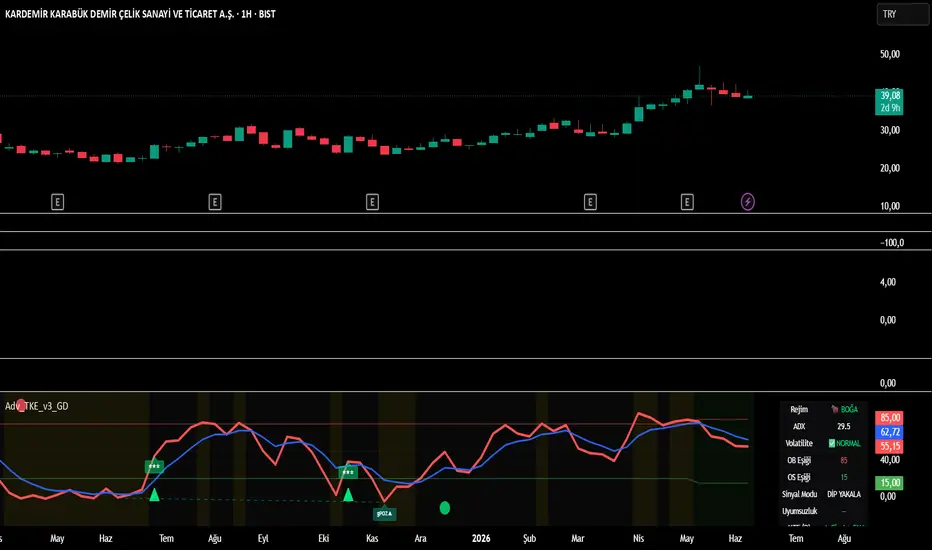This screenshot has width=932, height=550.
Task: Click the 30,00 price axis label
Action: (x=890, y=130)
